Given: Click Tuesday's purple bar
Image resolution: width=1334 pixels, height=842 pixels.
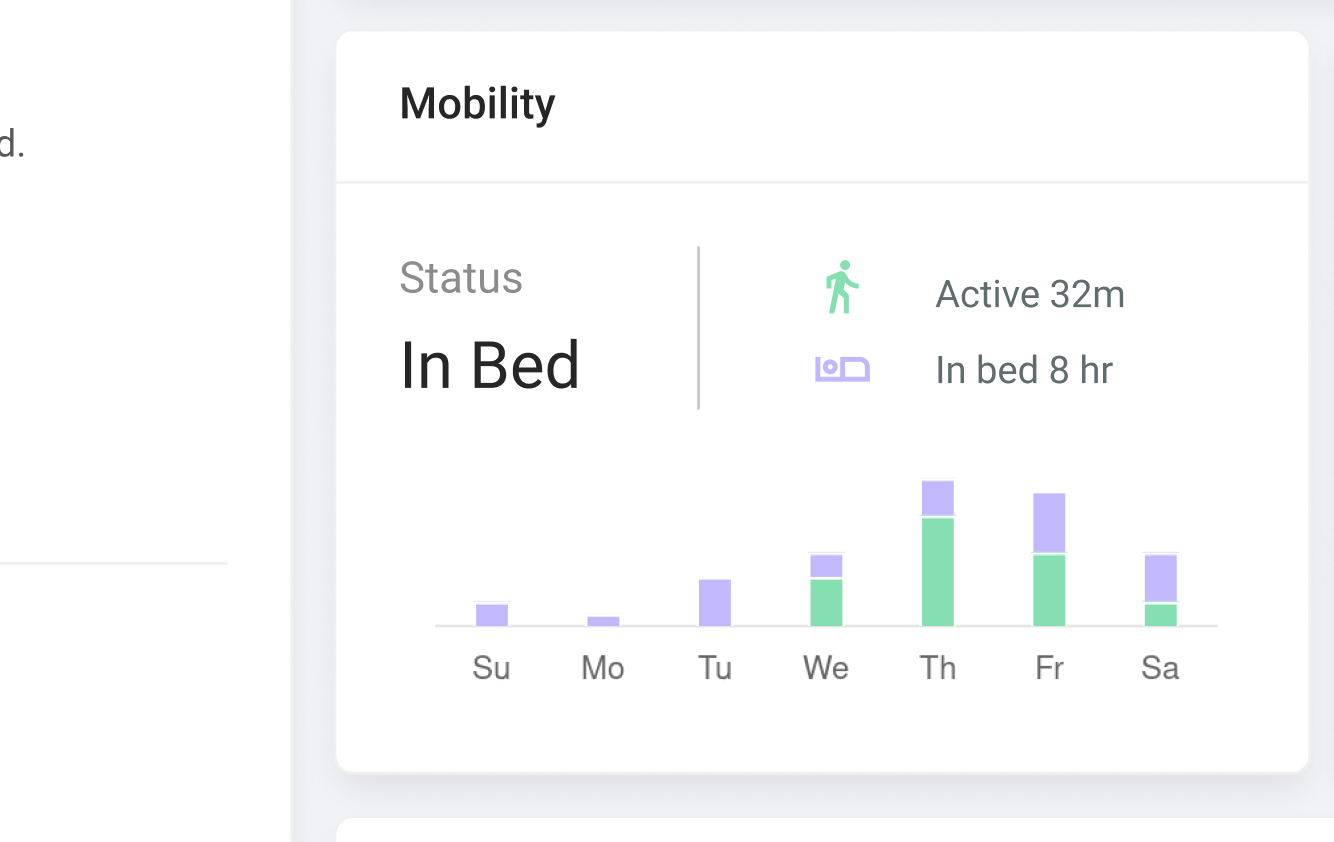Looking at the screenshot, I should click(x=715, y=602).
